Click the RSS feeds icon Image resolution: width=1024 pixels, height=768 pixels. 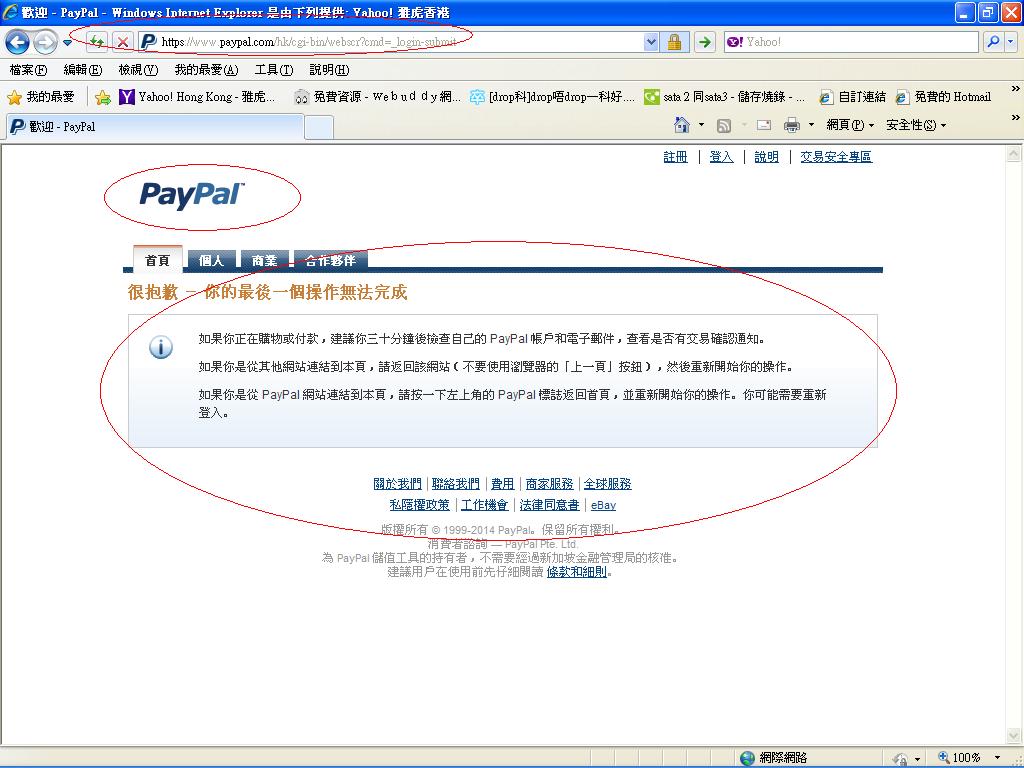[x=724, y=125]
